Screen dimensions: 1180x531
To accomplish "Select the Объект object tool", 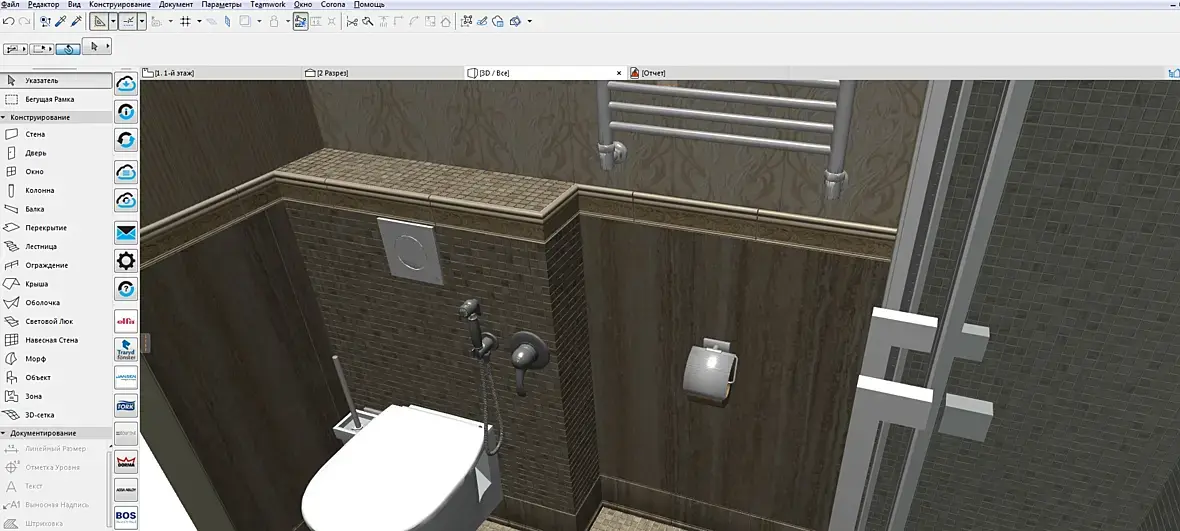I will (56, 378).
